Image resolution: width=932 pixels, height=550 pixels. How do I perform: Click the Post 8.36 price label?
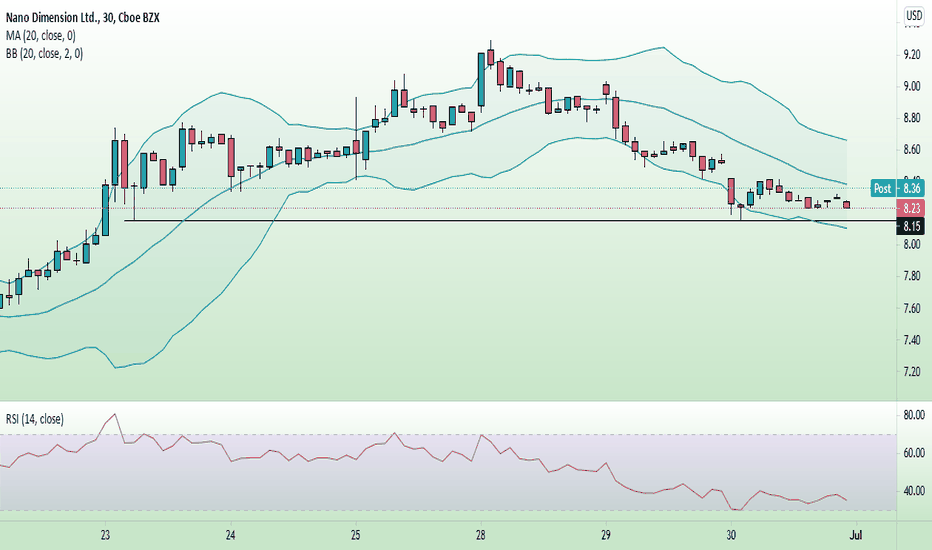[x=898, y=188]
